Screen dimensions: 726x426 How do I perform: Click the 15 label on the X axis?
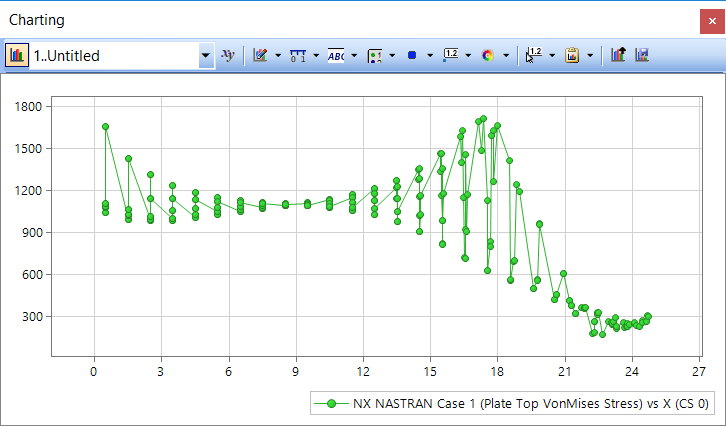tap(430, 371)
